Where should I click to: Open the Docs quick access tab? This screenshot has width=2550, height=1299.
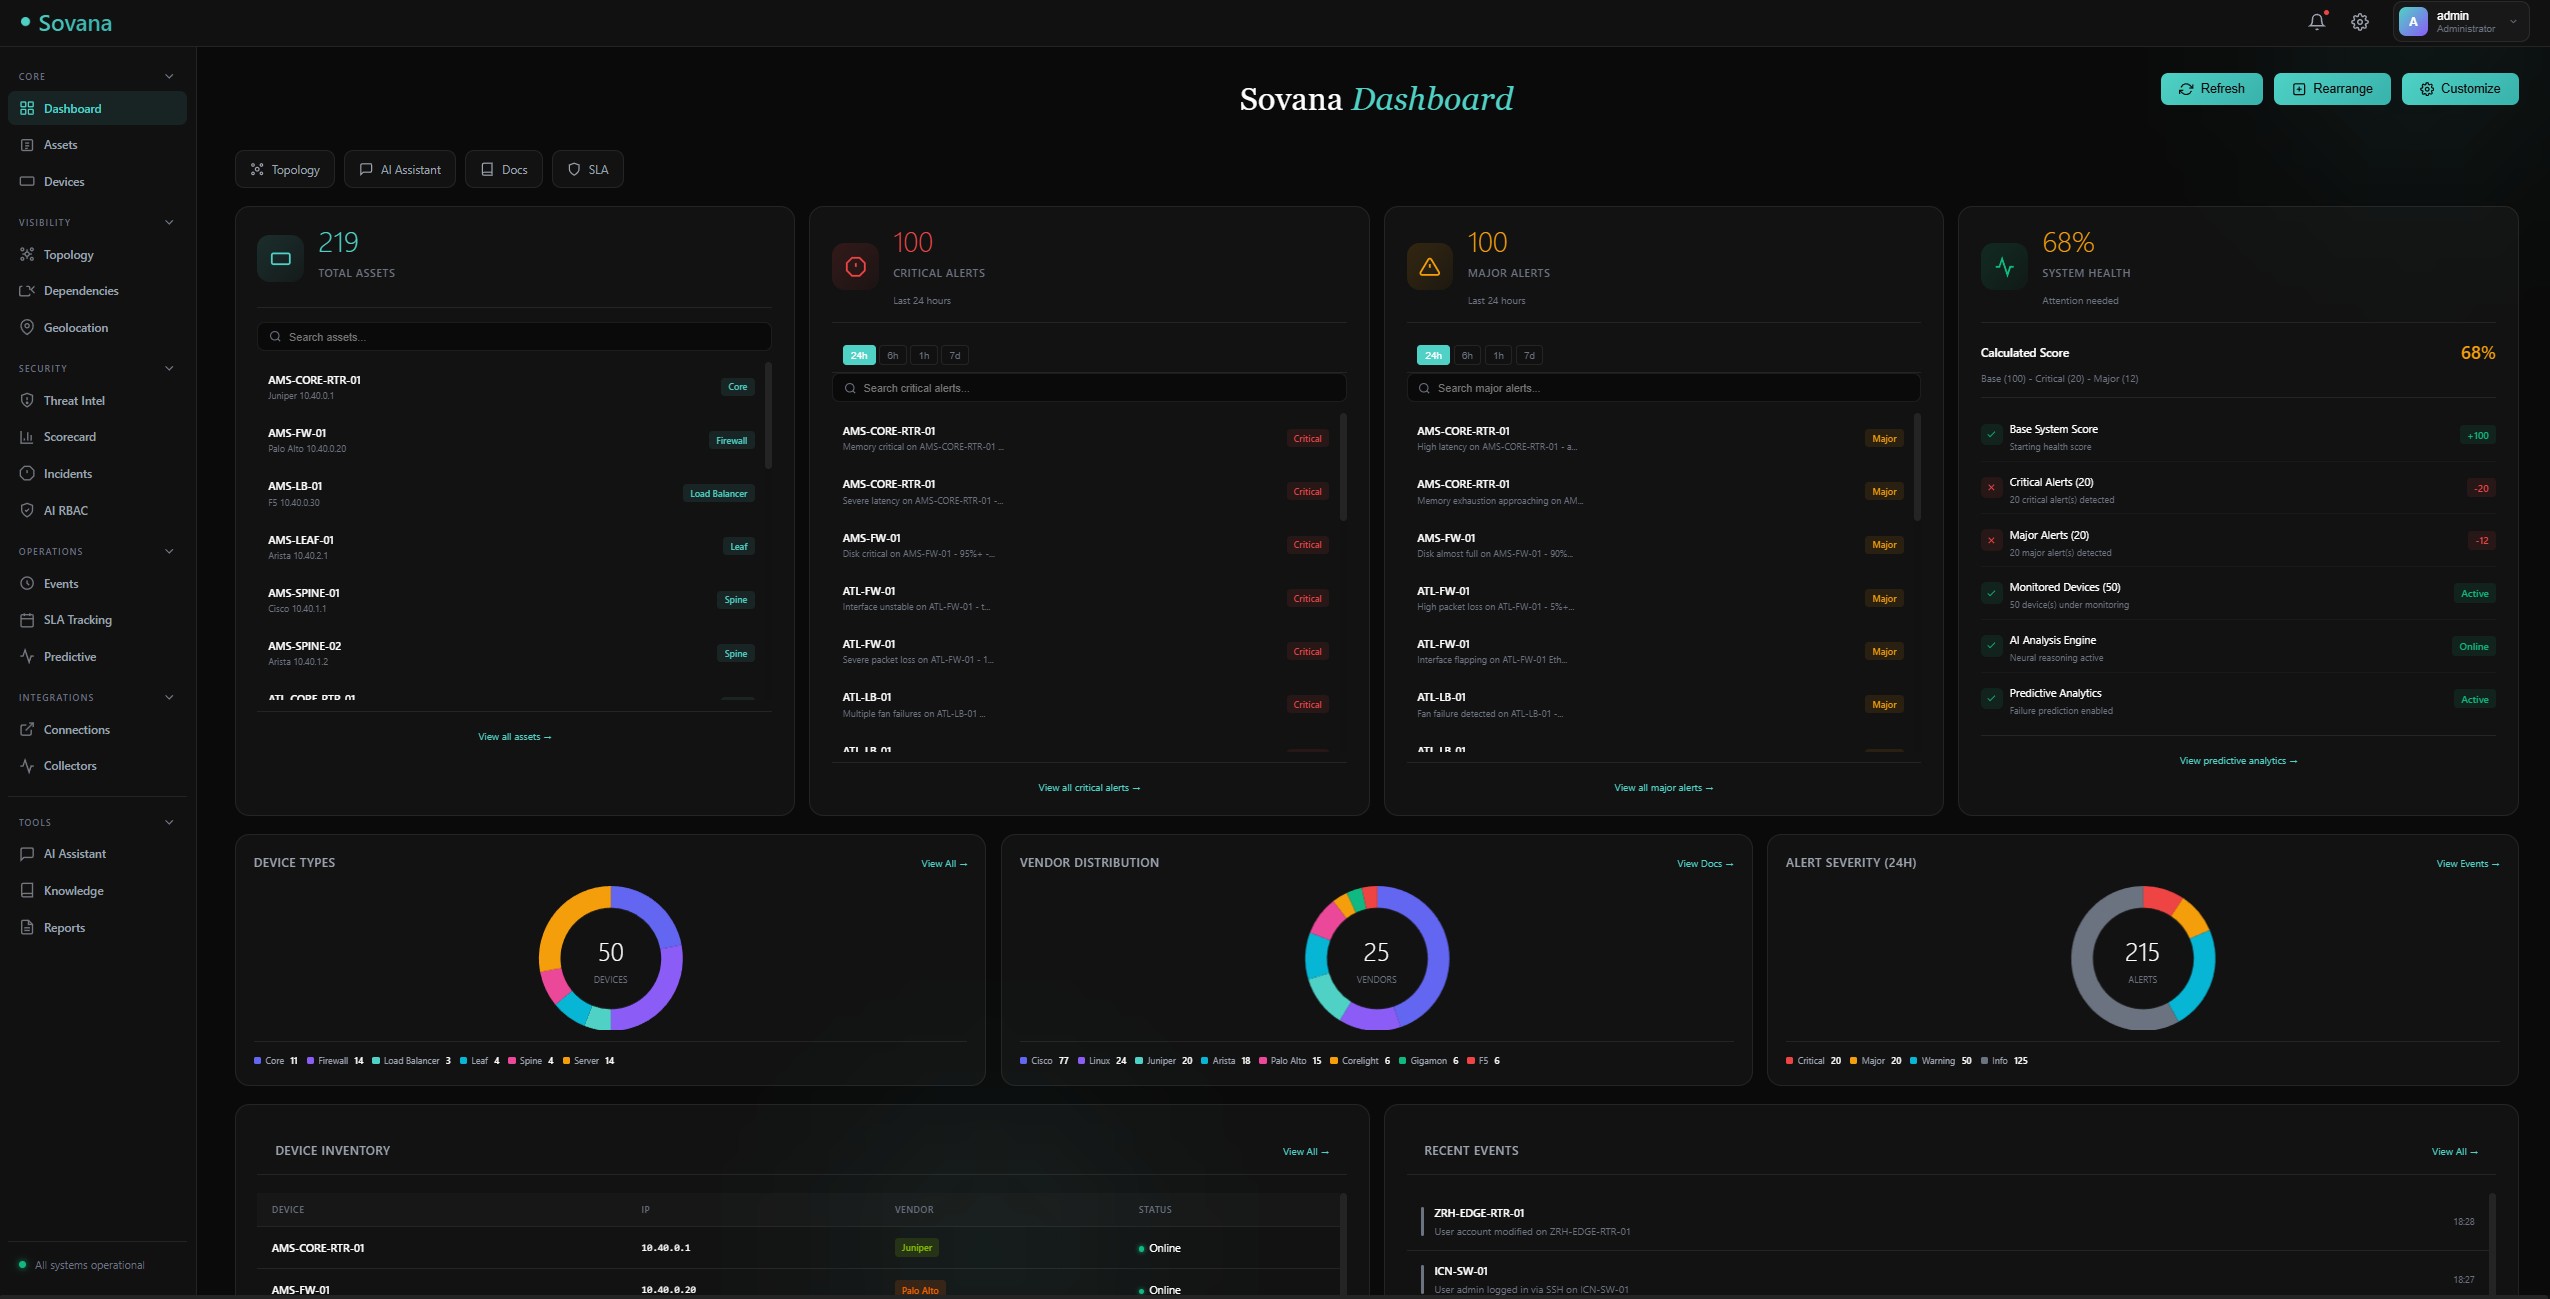(x=504, y=168)
